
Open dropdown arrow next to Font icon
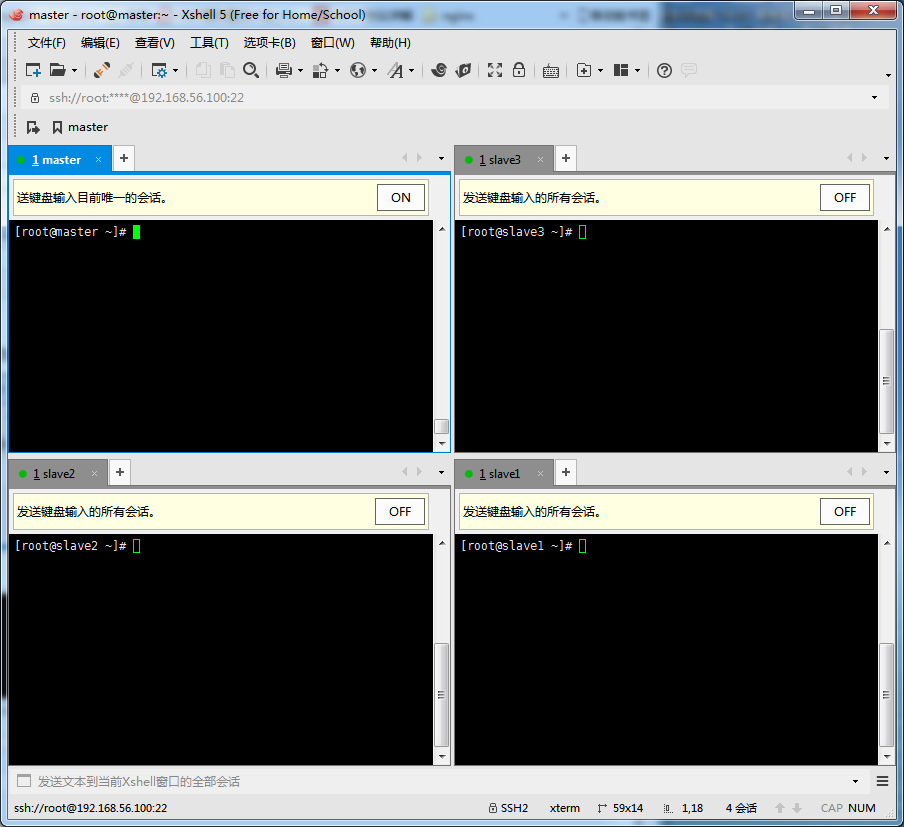(x=411, y=71)
